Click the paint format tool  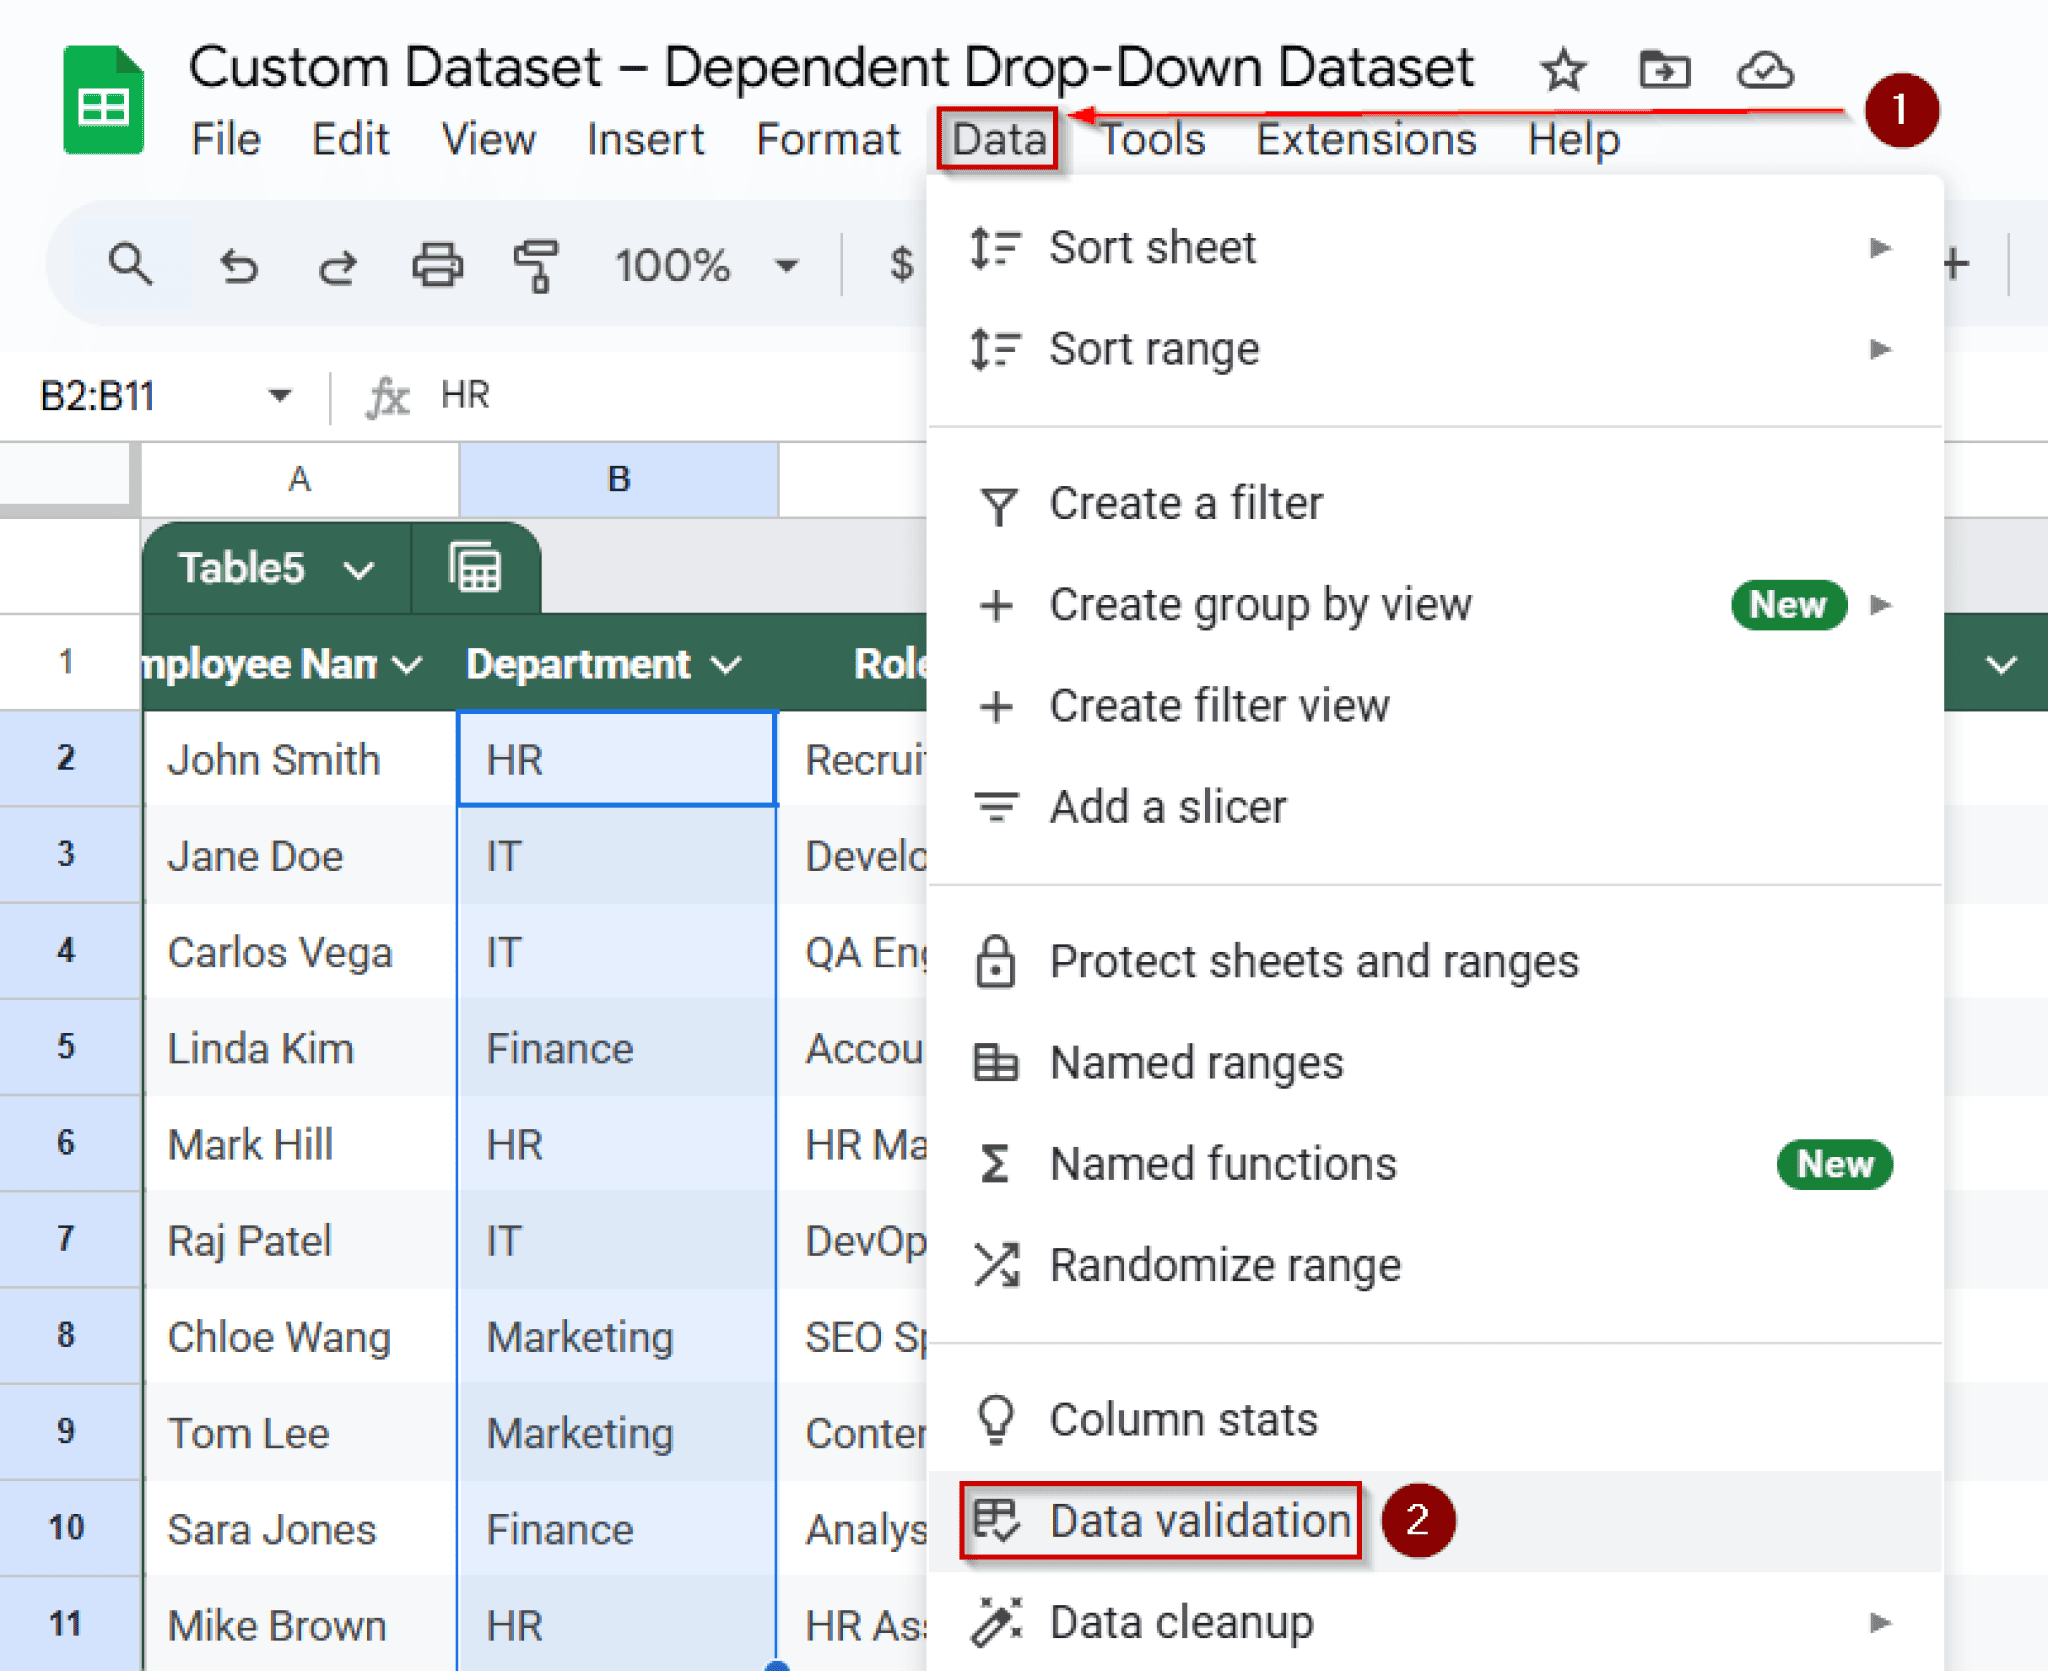point(535,265)
